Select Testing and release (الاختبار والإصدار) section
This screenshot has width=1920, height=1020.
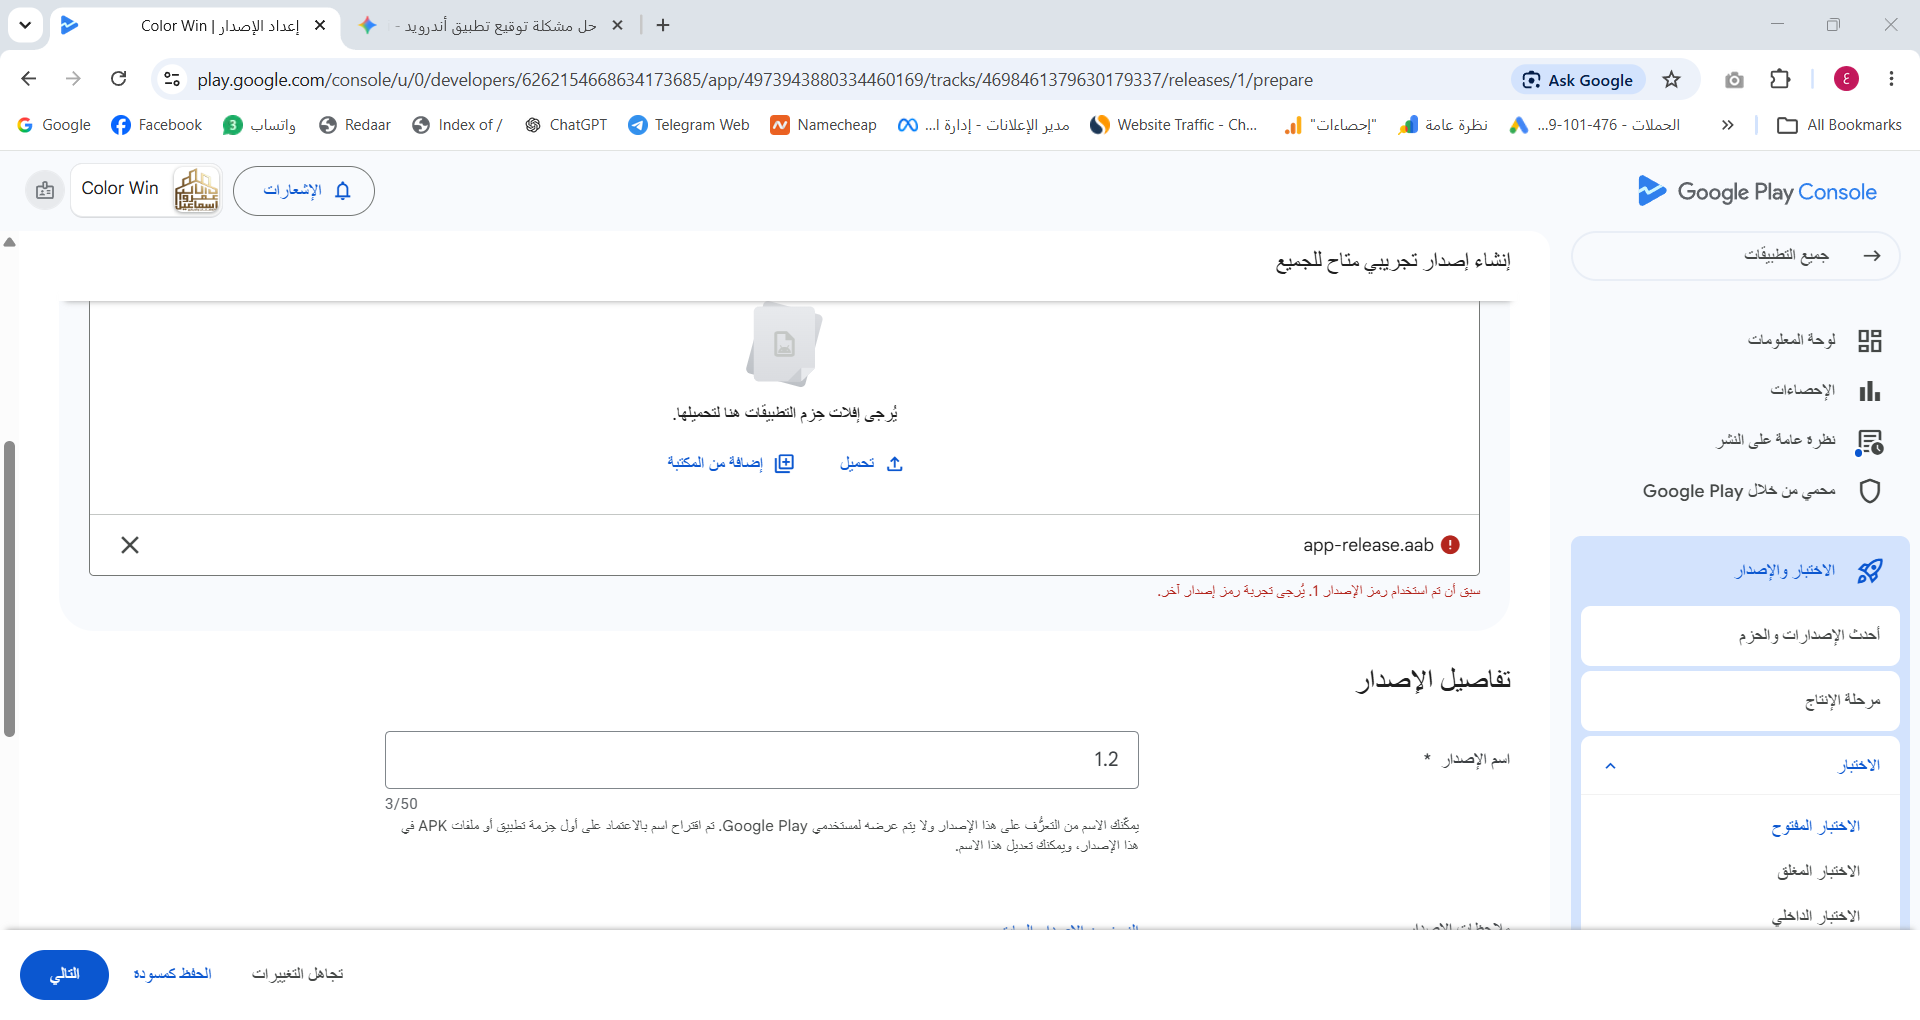(x=1740, y=571)
